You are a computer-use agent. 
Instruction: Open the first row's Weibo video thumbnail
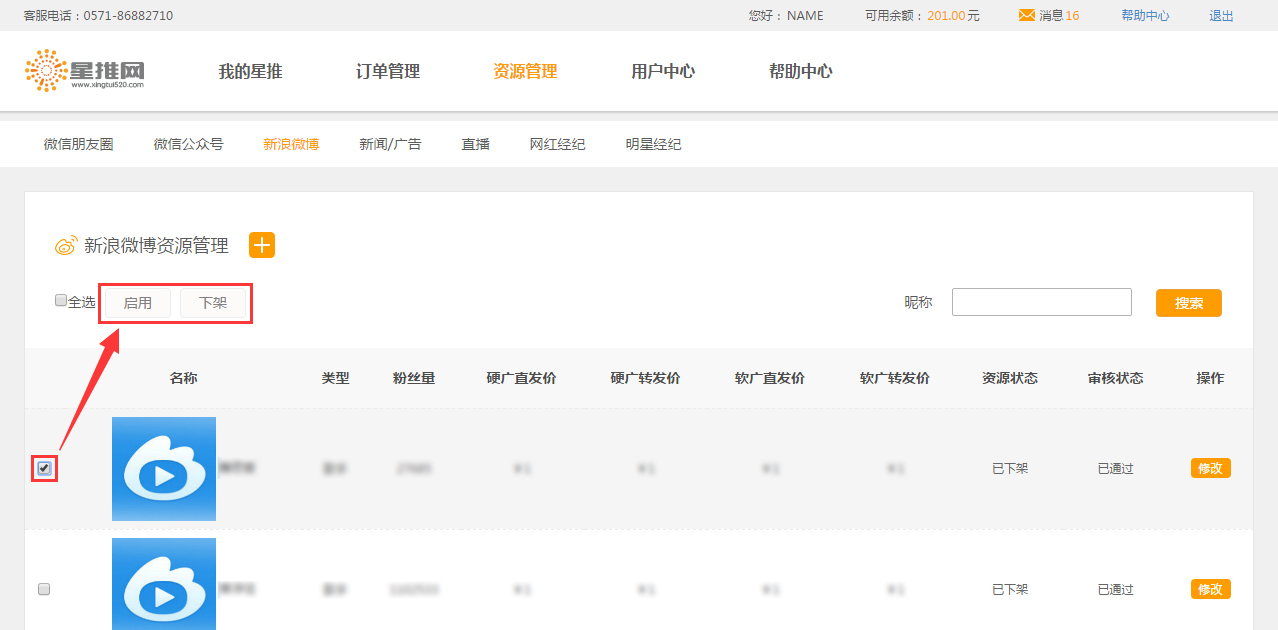click(x=164, y=469)
